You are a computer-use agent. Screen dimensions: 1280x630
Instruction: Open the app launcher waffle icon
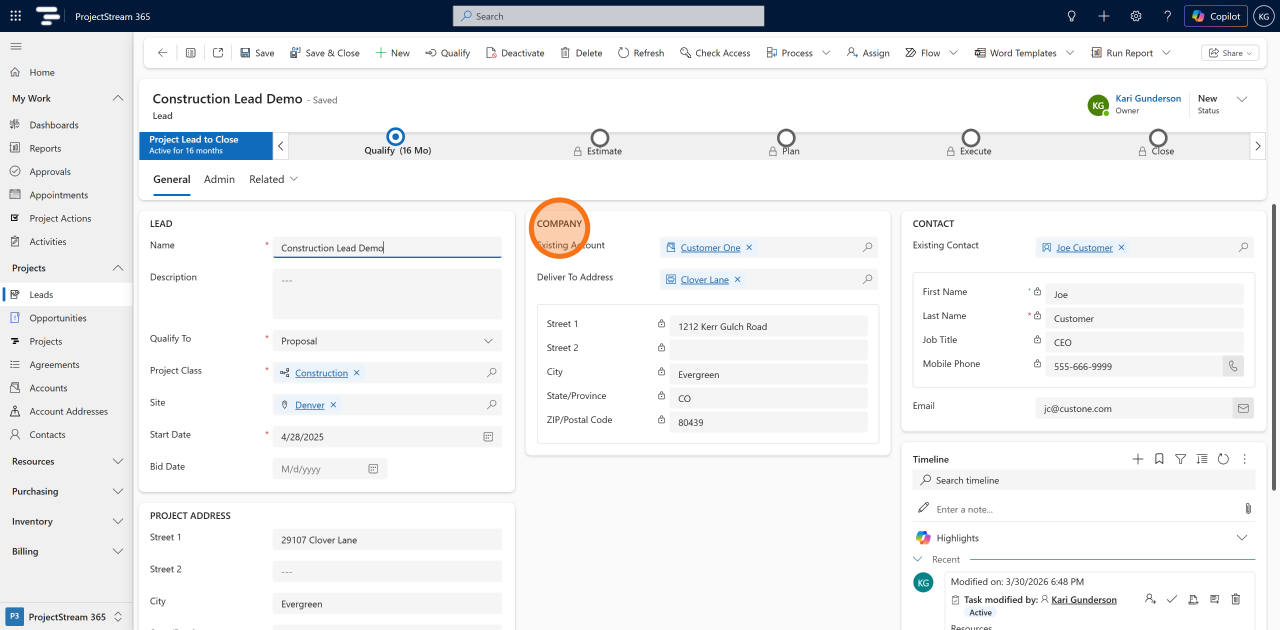(x=15, y=16)
